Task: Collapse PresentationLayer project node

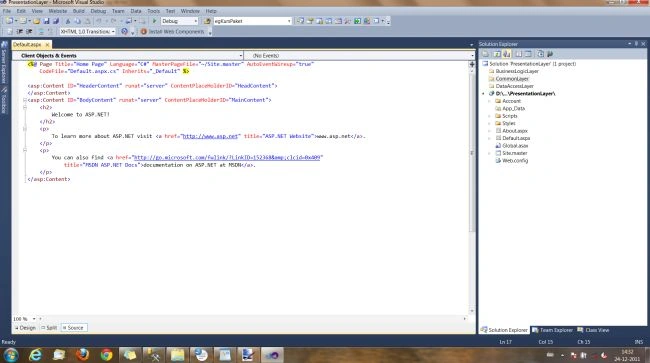Action: (483, 94)
